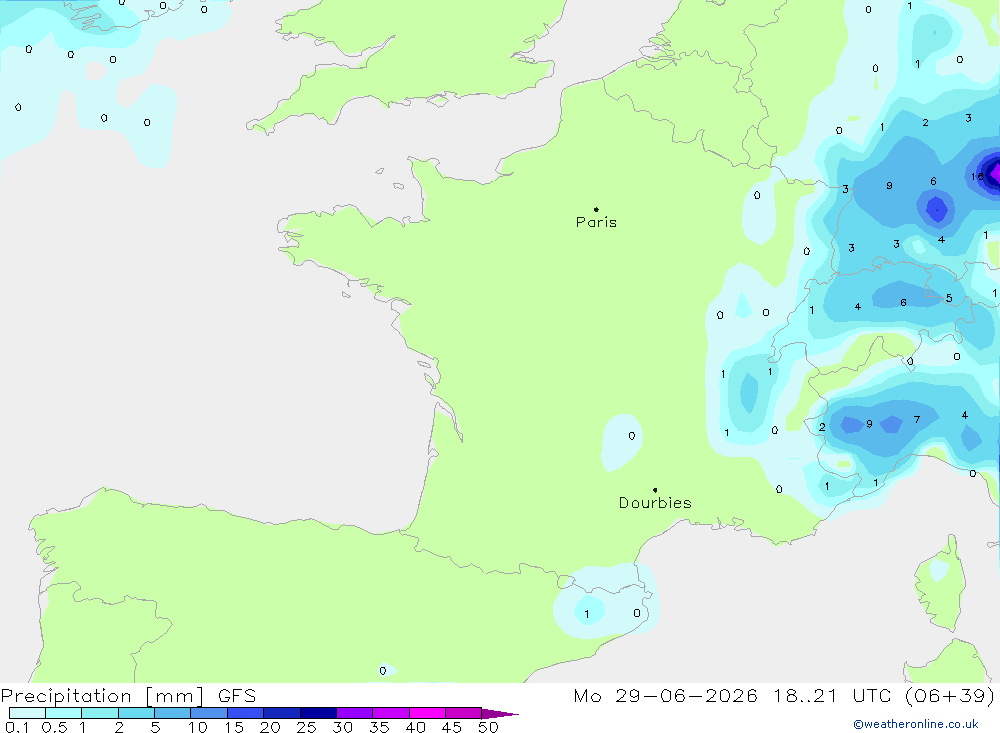1000x733 pixels.
Task: Pick the 15–20 mm legend swatch
Action: [246, 713]
